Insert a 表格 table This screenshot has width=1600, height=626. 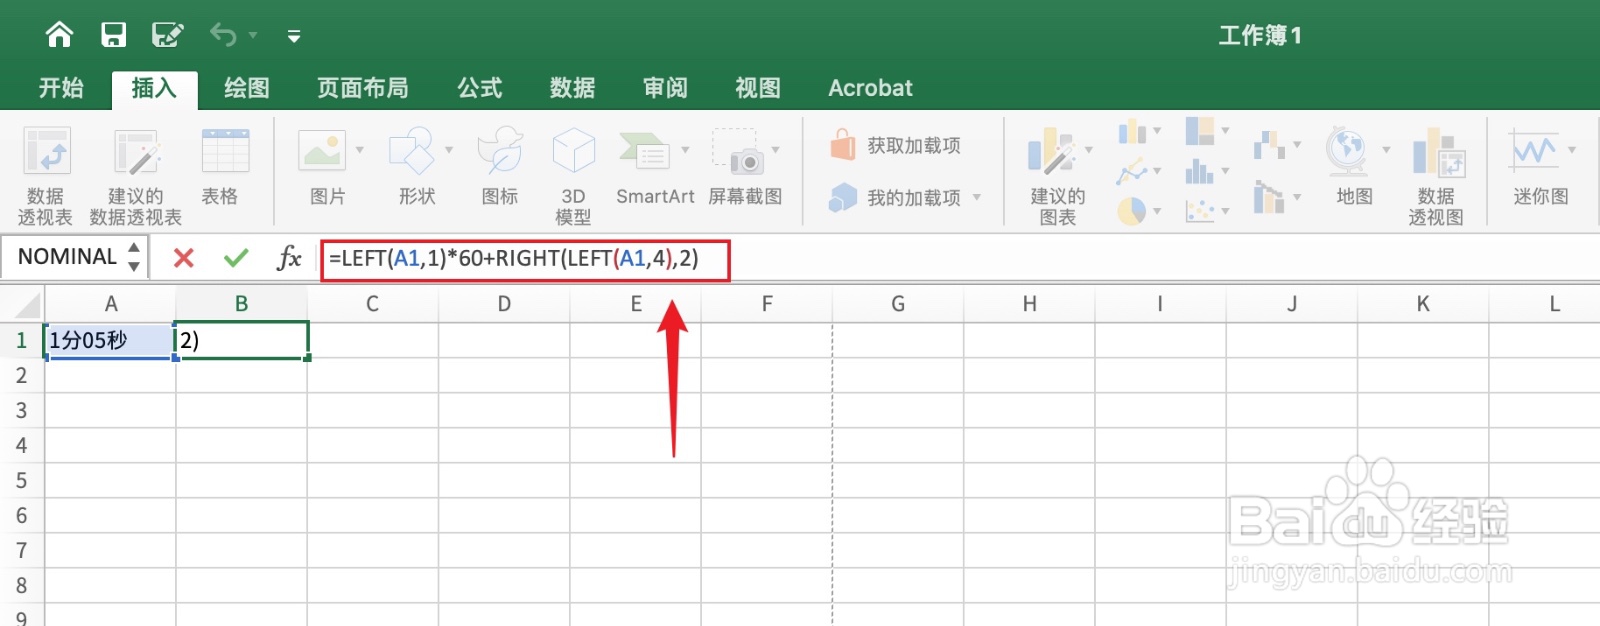click(x=225, y=166)
